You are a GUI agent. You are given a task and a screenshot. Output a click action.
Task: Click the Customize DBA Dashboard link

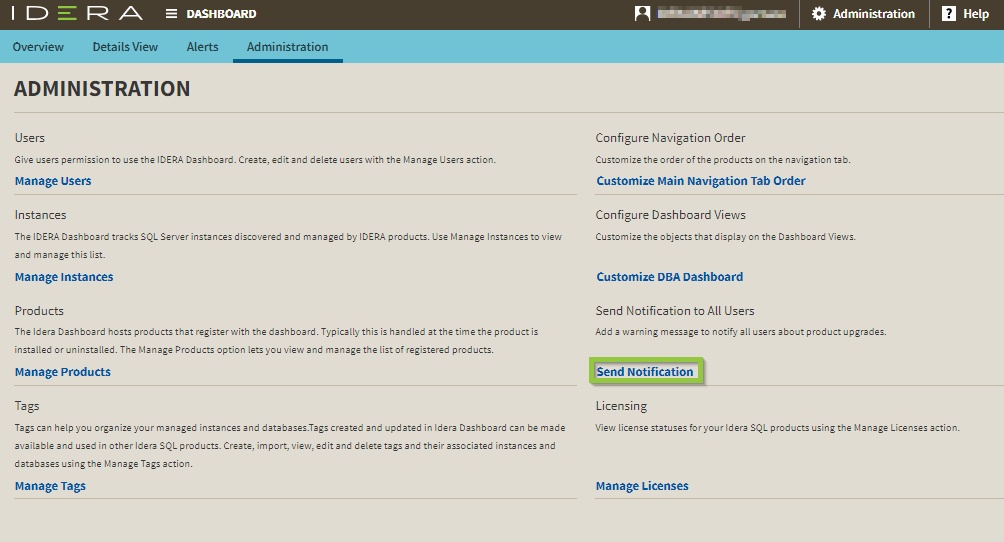(670, 277)
